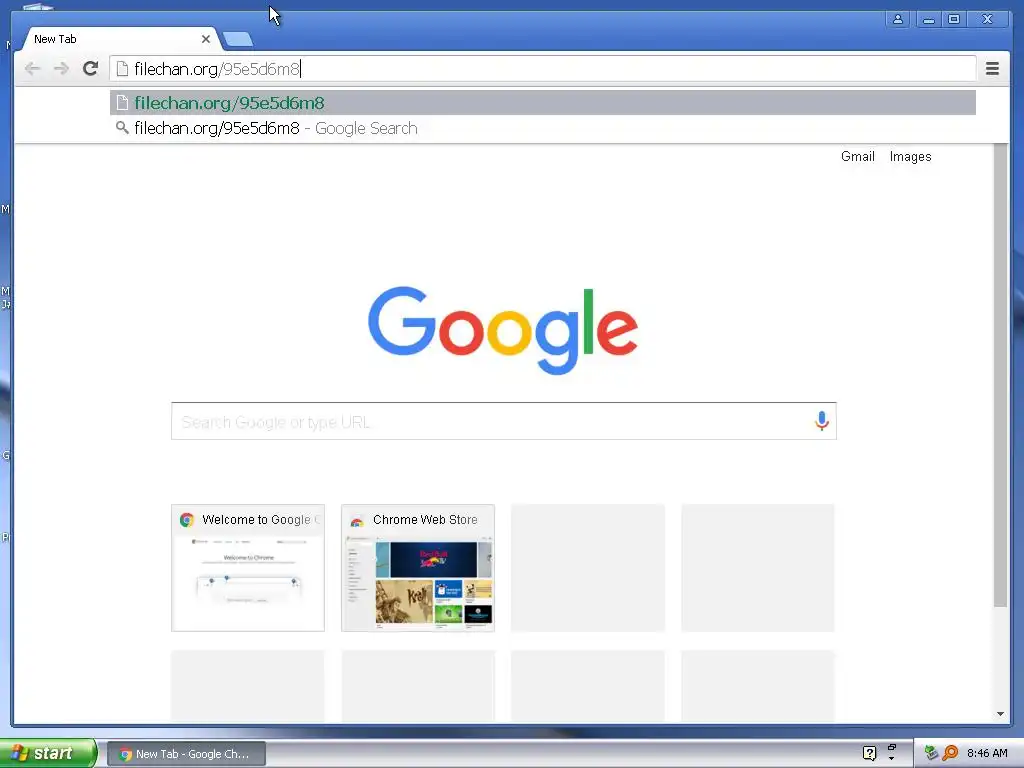The width and height of the screenshot is (1024, 768).
Task: Click in the address bar
Action: (543, 69)
